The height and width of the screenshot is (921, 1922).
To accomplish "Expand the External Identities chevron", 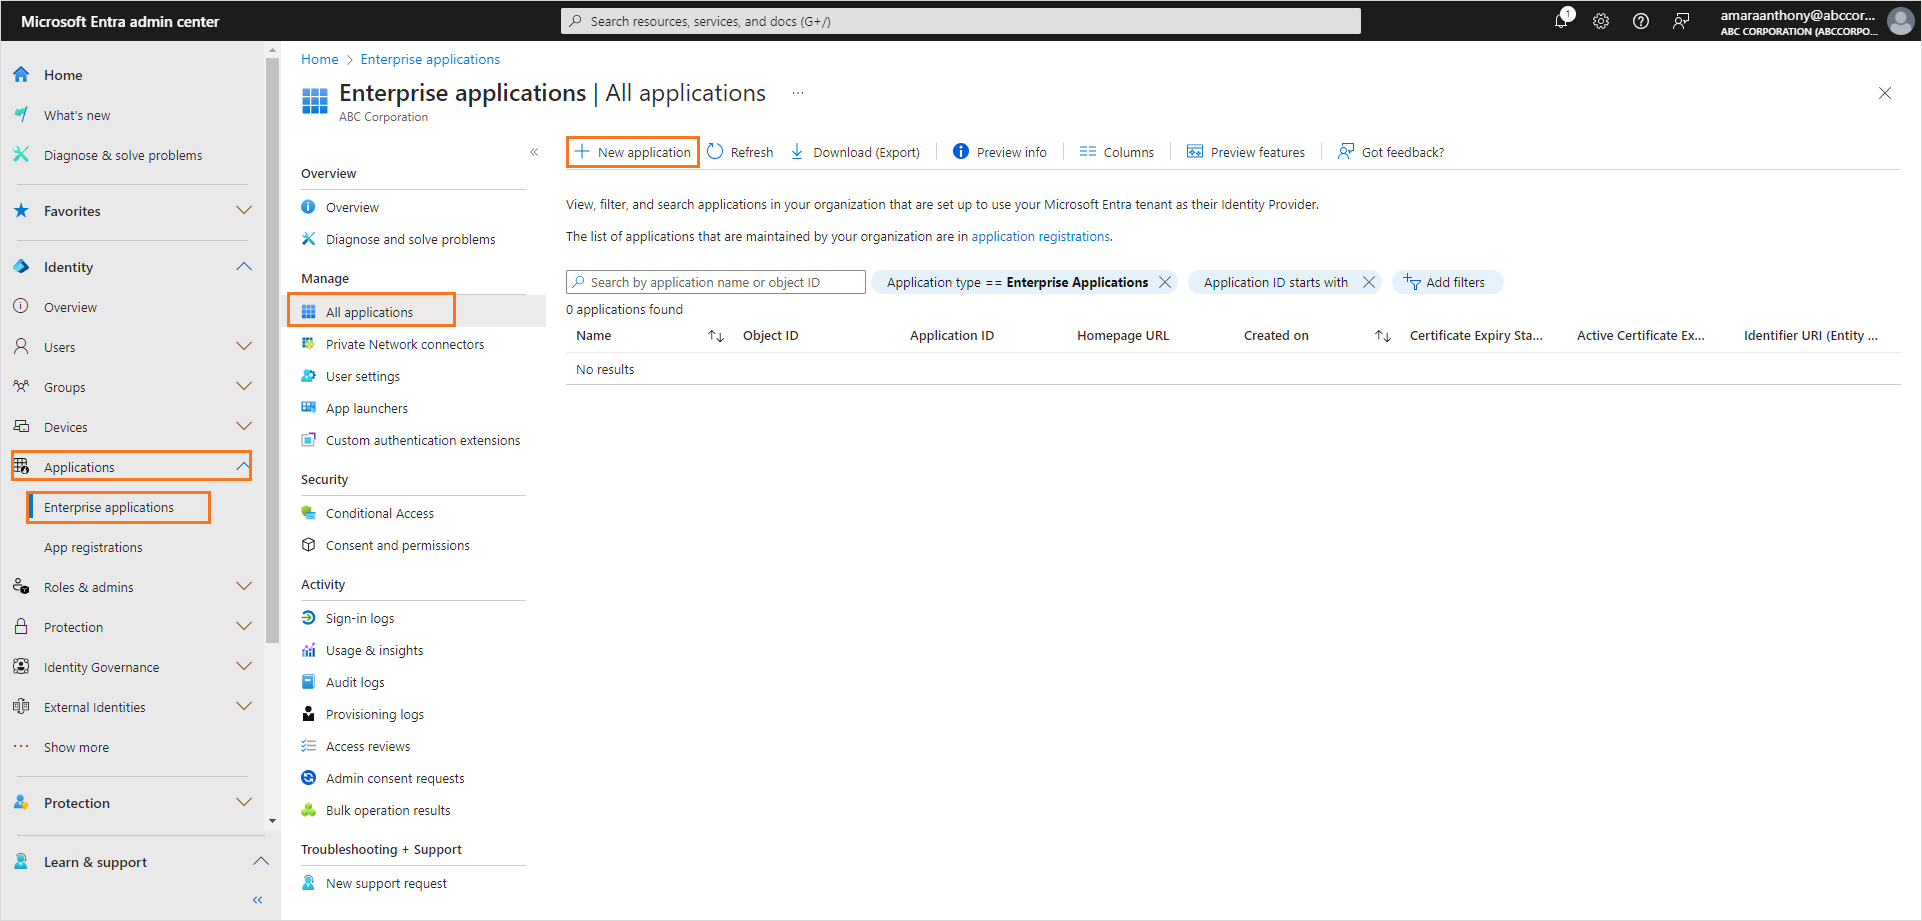I will tap(243, 706).
